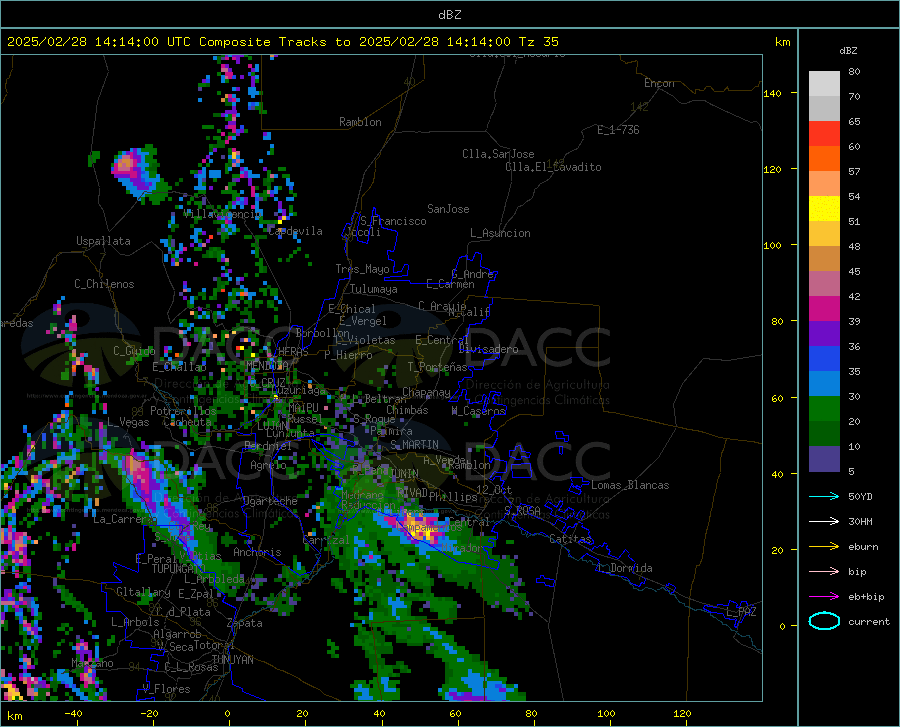900x727 pixels.
Task: Click the C_Chilenos map label
Action: pyautogui.click(x=104, y=284)
